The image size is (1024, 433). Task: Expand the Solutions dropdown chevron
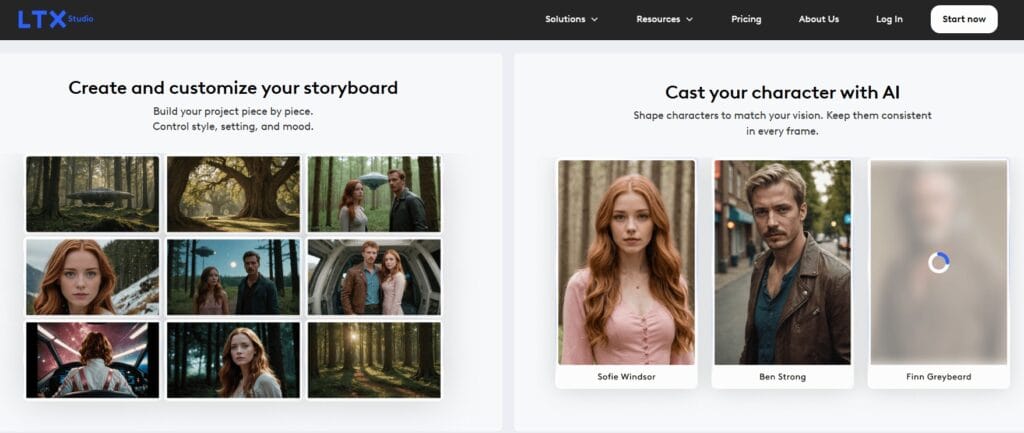point(594,20)
